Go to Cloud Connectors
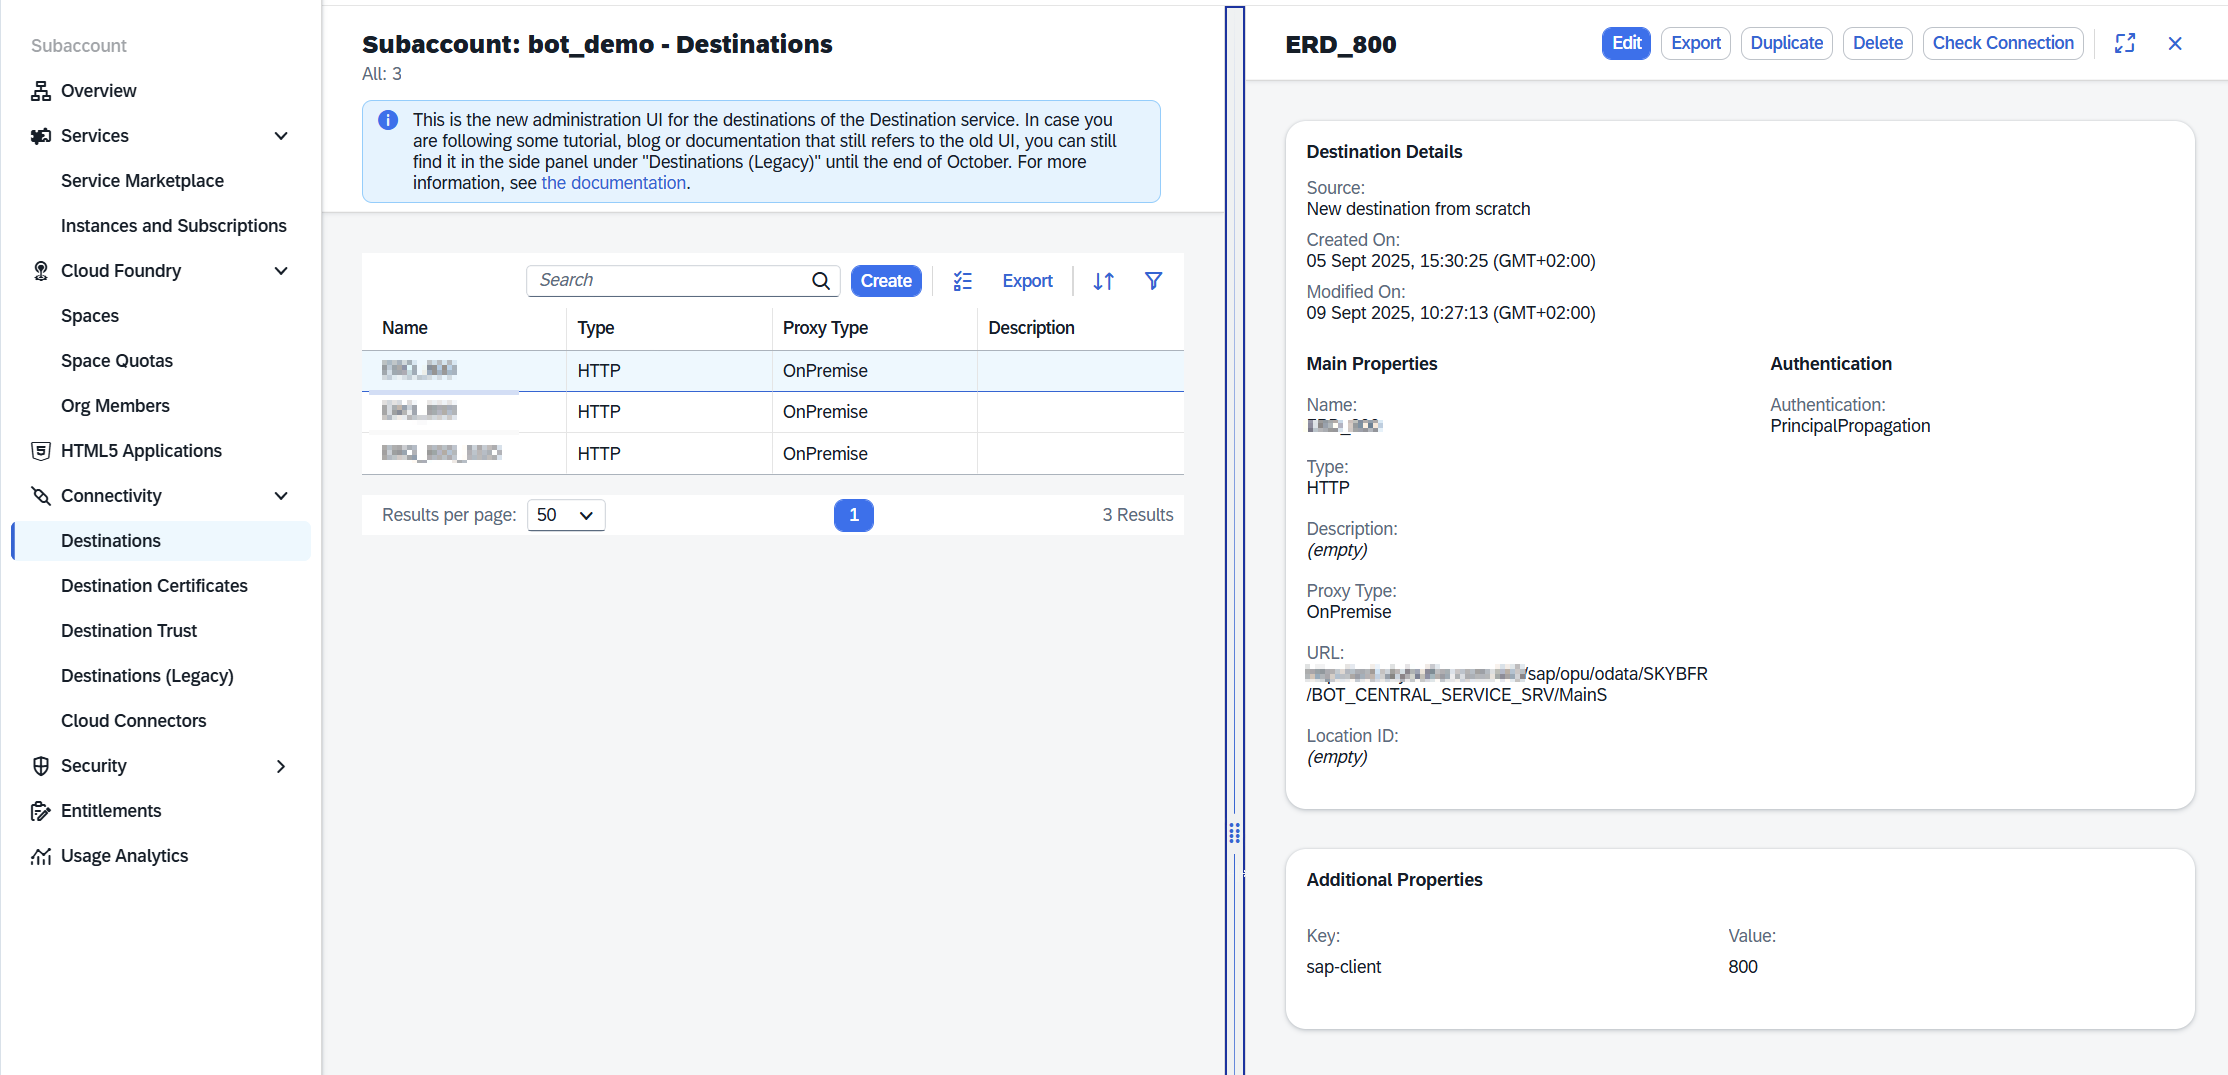2228x1075 pixels. pos(133,721)
